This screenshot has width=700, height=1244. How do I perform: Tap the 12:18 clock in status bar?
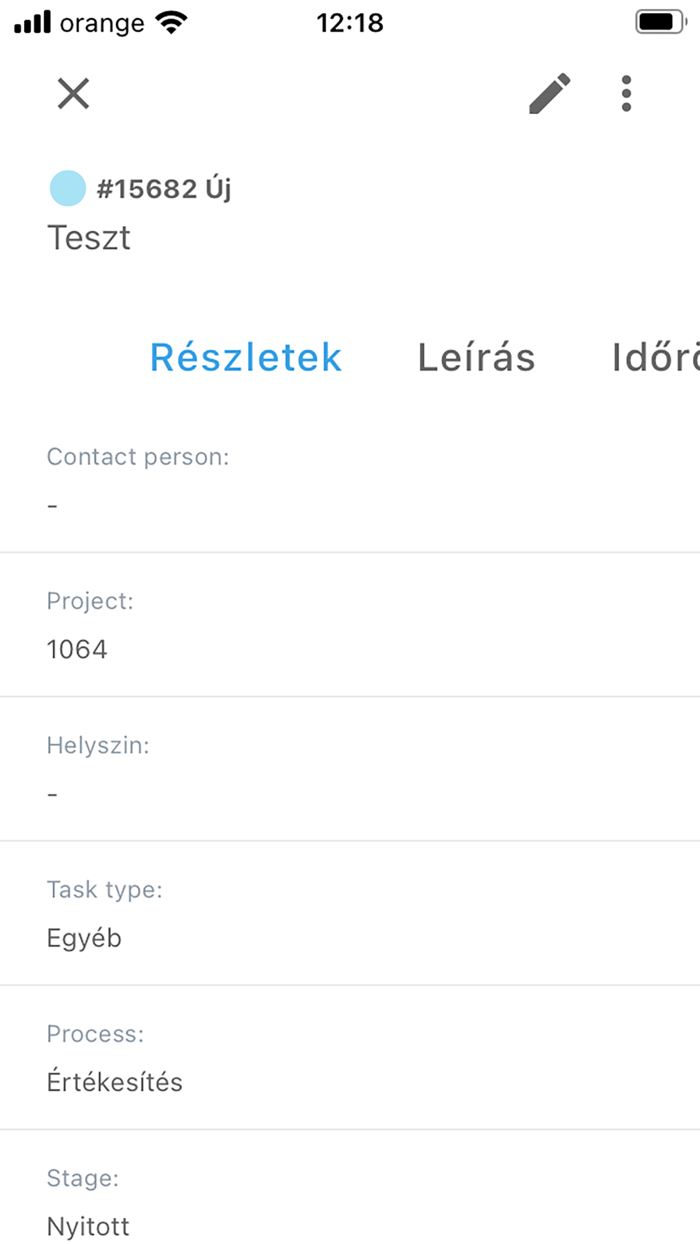350,23
